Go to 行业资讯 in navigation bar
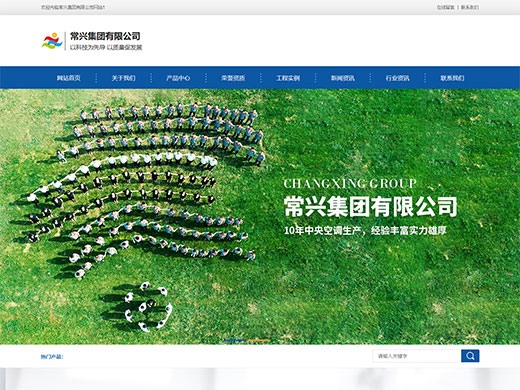The width and height of the screenshot is (520, 390). tap(397, 78)
